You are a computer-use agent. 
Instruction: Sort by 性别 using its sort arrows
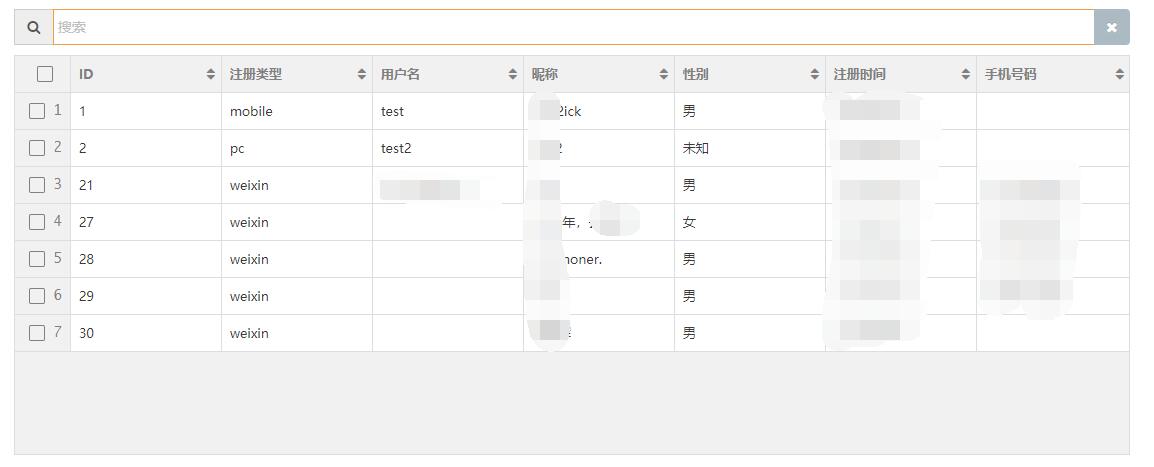[814, 74]
